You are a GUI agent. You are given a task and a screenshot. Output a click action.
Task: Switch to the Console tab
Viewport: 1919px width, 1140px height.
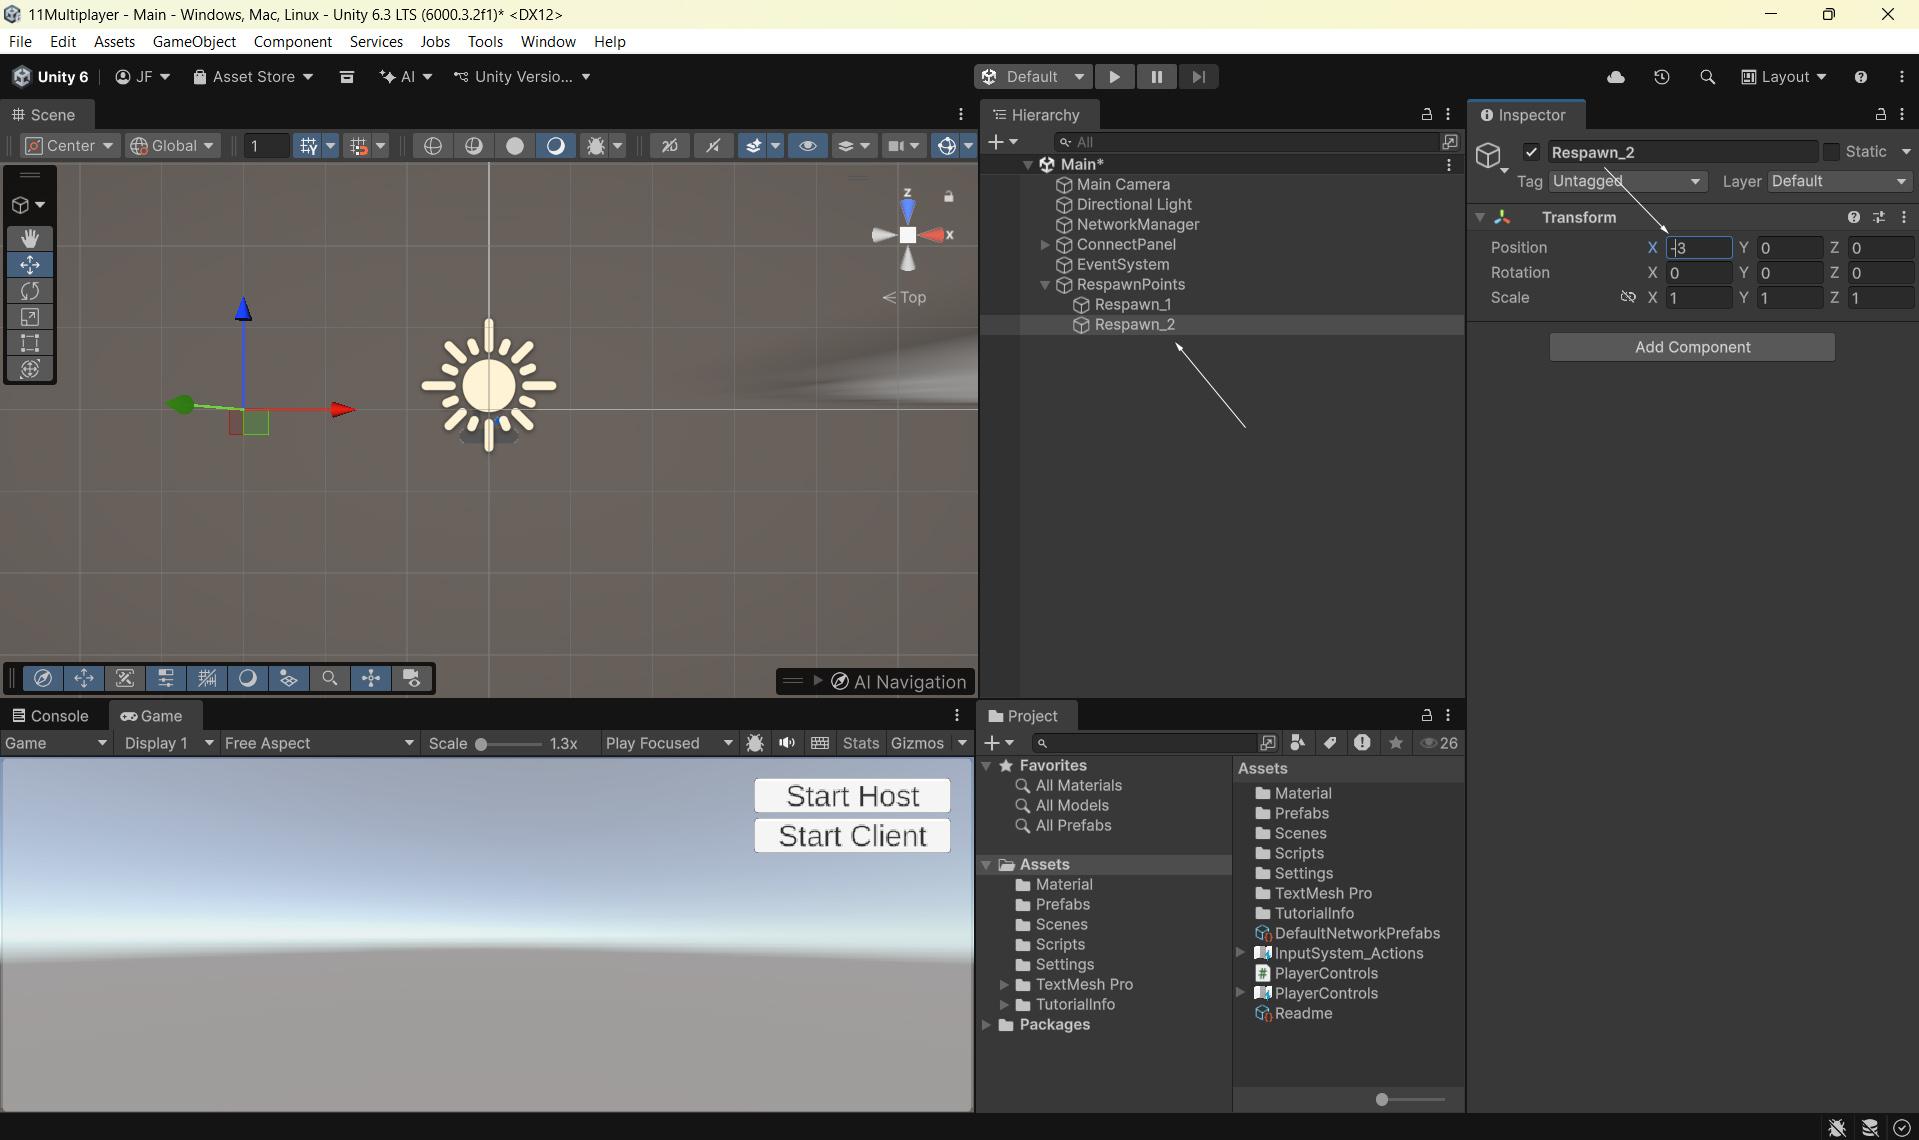[x=50, y=716]
